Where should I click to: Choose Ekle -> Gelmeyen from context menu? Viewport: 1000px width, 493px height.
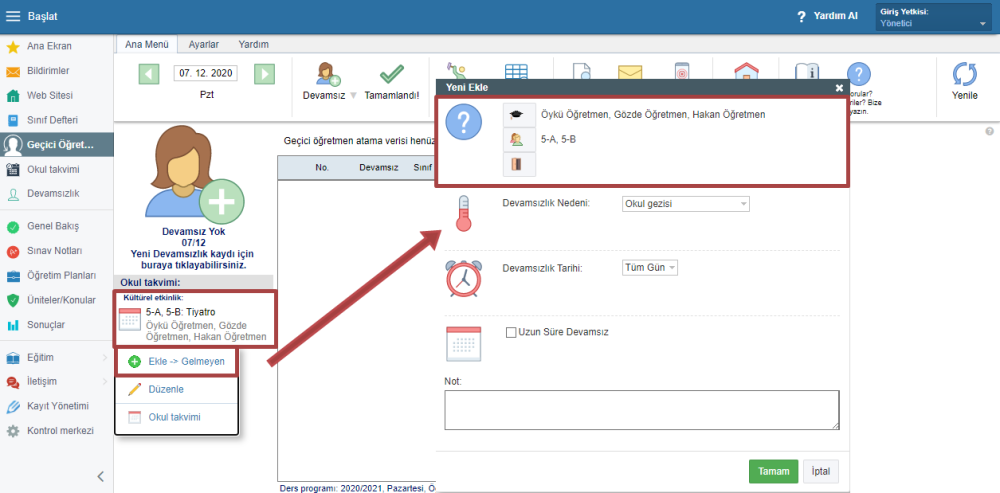coord(176,362)
